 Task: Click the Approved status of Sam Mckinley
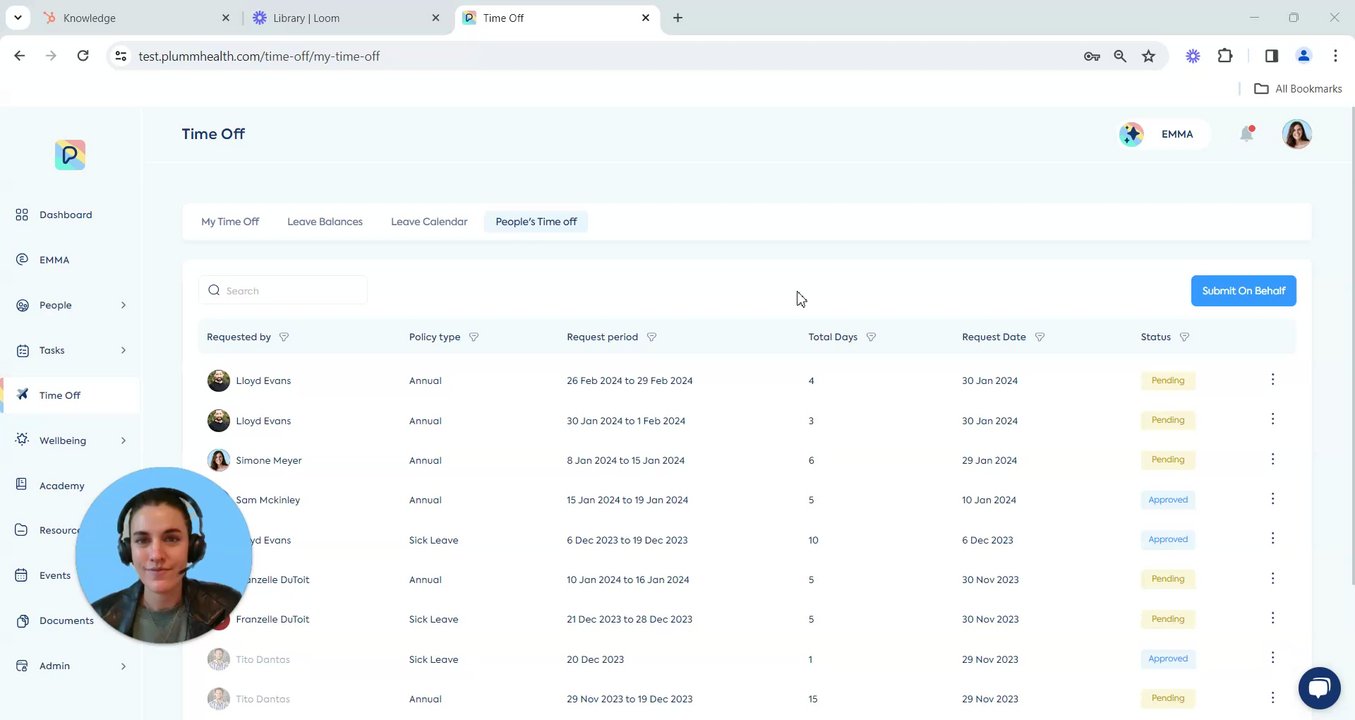[x=1168, y=500]
